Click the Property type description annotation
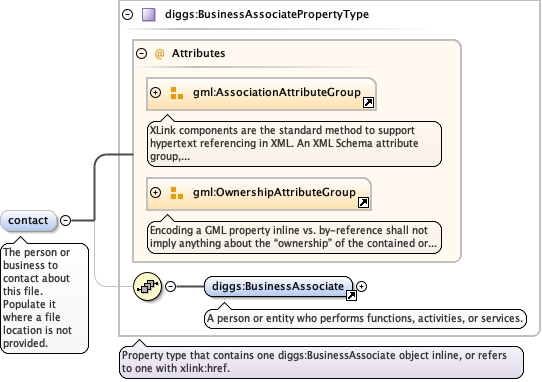The image size is (542, 382). pyautogui.click(x=321, y=362)
